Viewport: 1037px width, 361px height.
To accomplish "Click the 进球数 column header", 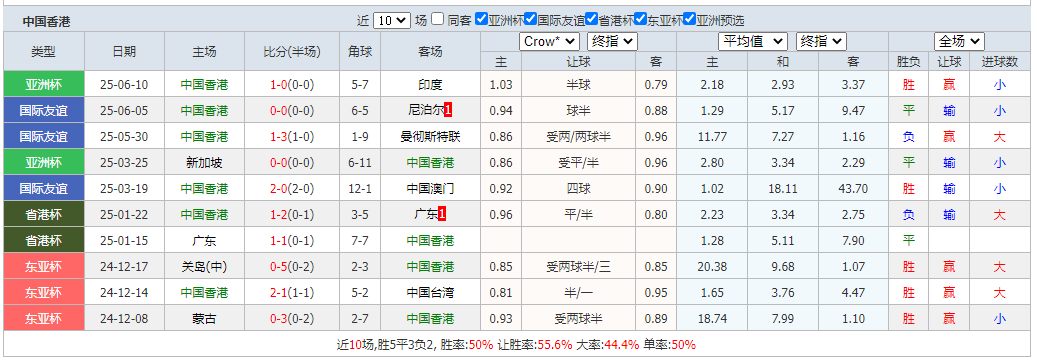I will coord(999,61).
